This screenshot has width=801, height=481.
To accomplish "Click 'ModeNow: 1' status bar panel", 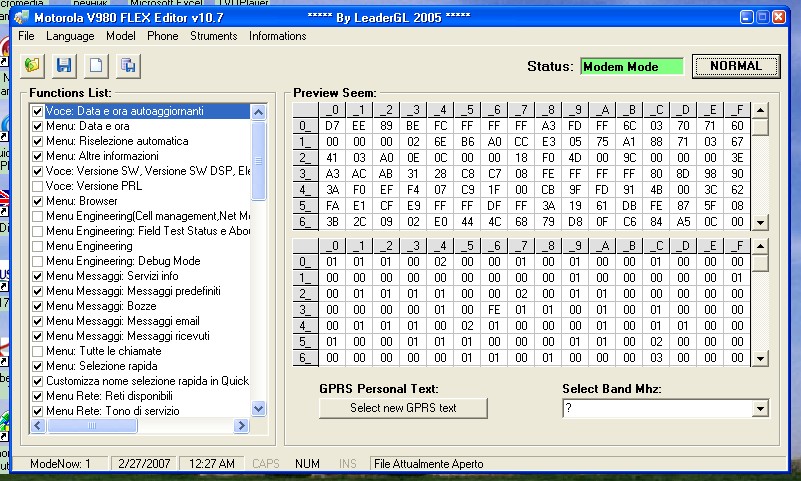I will pyautogui.click(x=60, y=464).
